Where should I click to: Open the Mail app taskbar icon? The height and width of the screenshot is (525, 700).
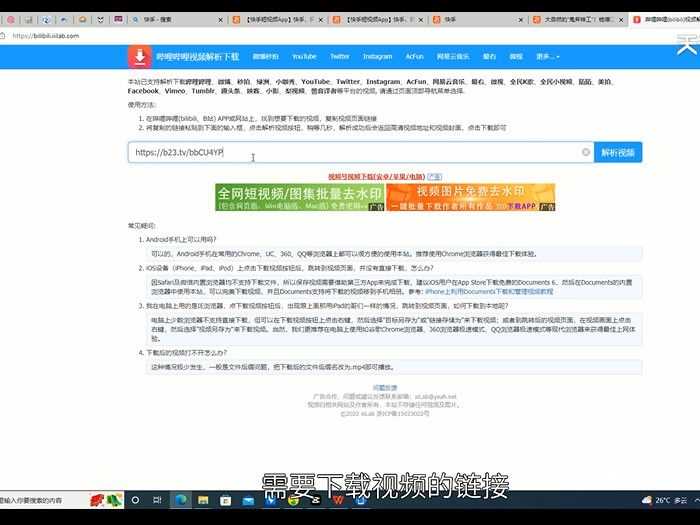tap(248, 500)
